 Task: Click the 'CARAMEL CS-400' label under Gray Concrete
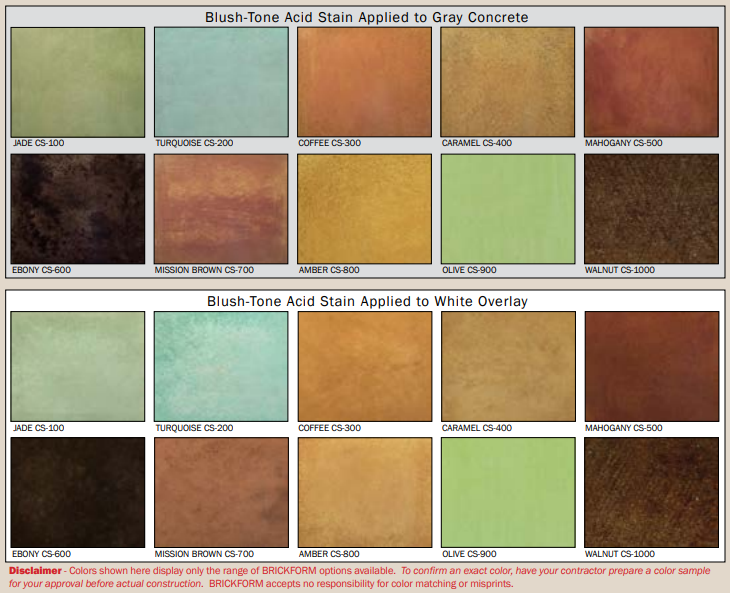[x=477, y=143]
